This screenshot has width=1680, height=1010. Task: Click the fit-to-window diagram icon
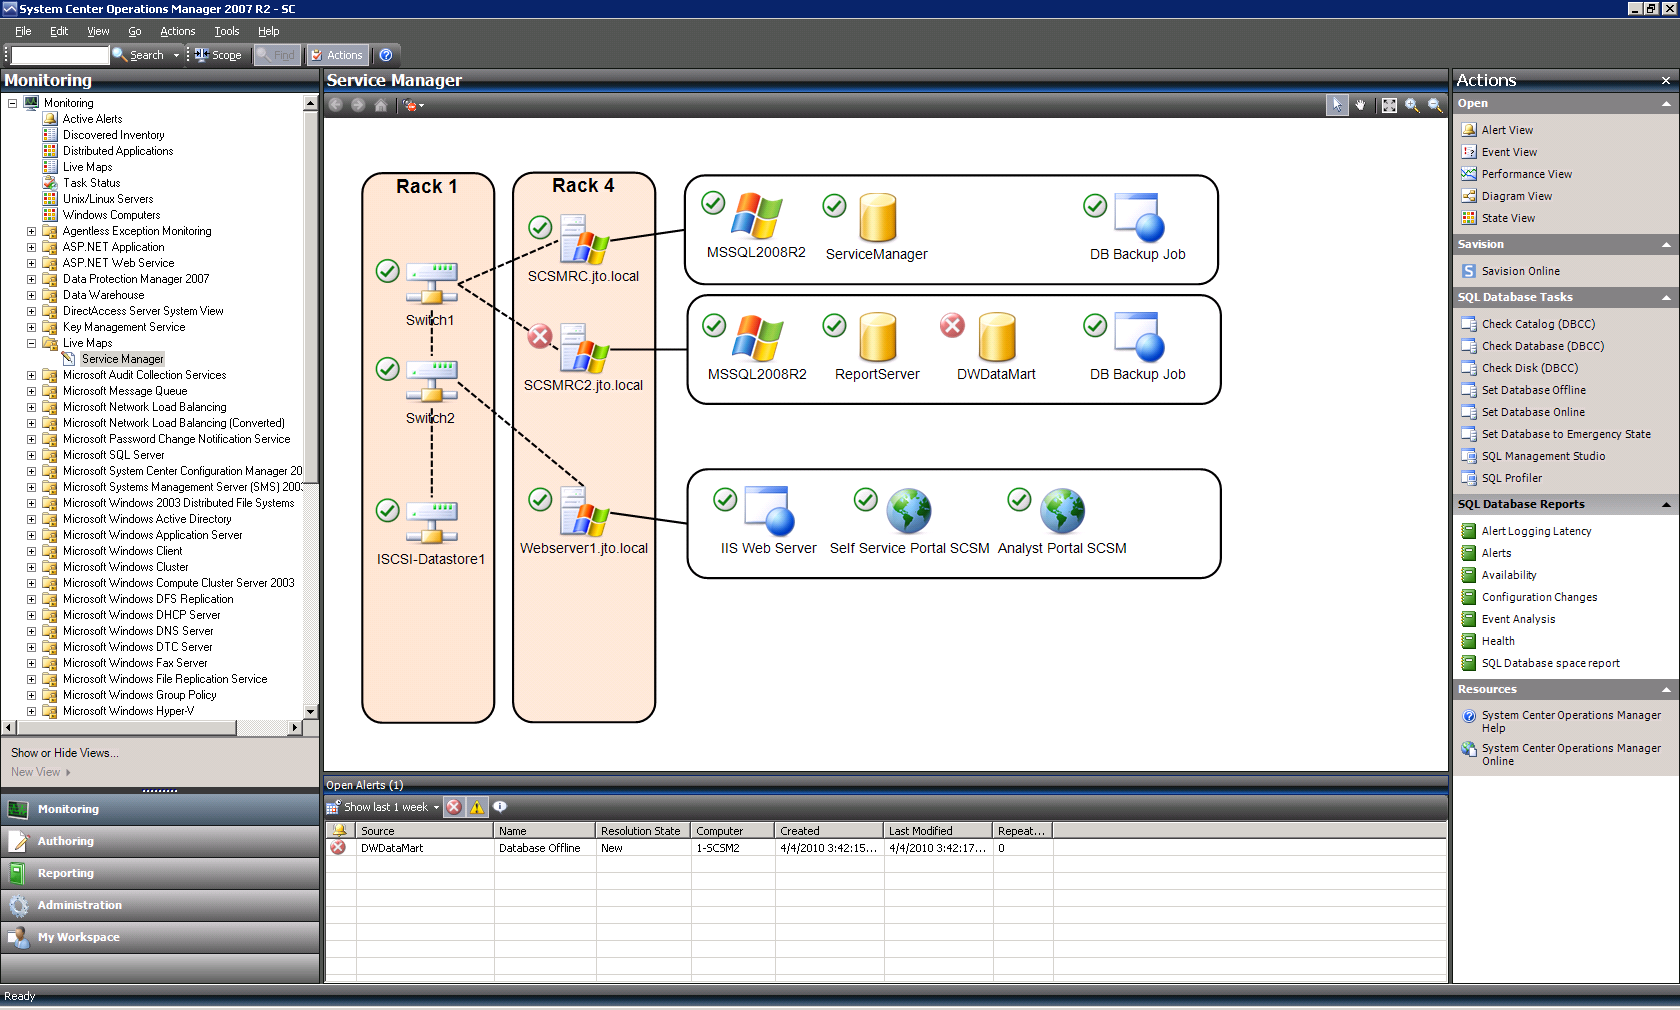[1389, 105]
